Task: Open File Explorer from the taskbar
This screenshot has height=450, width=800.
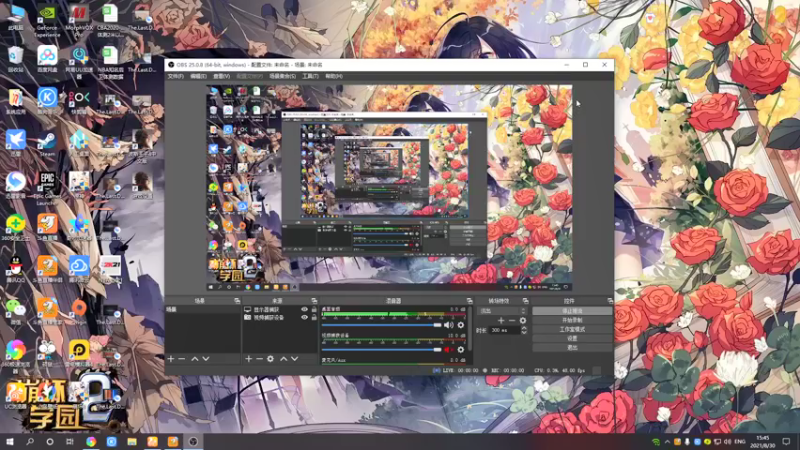Action: point(132,442)
